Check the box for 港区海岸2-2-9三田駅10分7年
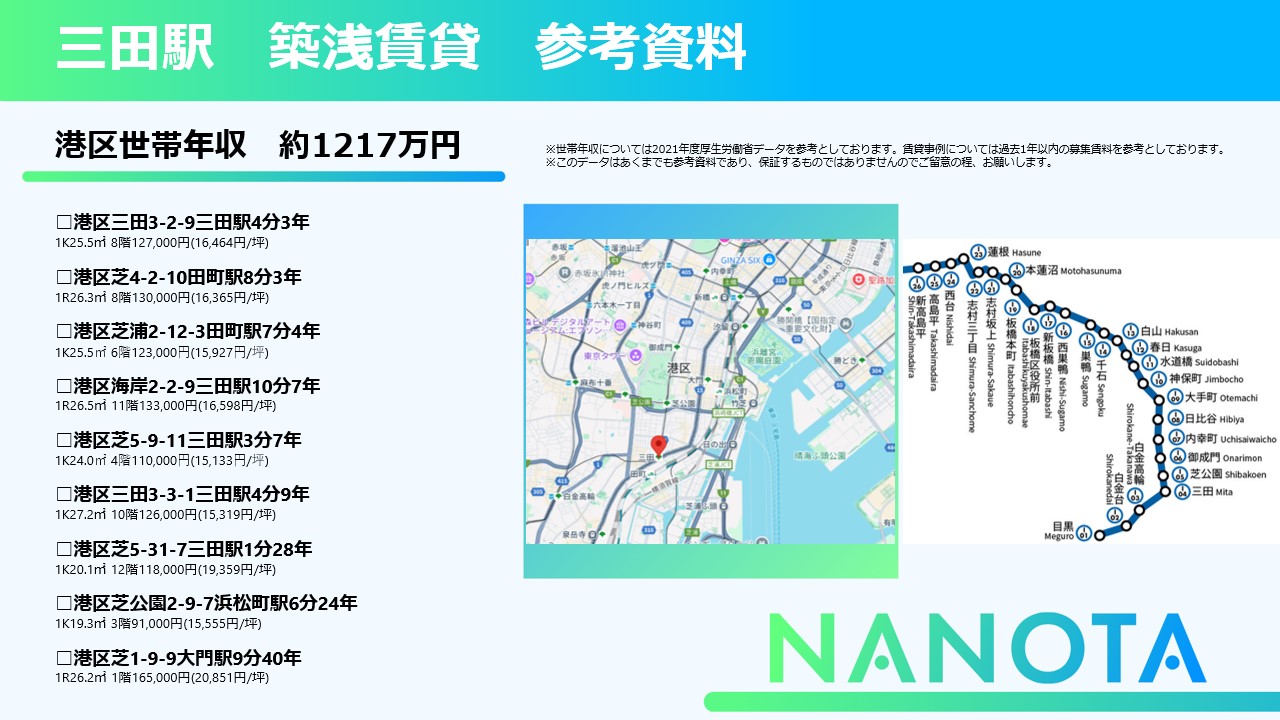Viewport: 1280px width, 720px height. [64, 386]
